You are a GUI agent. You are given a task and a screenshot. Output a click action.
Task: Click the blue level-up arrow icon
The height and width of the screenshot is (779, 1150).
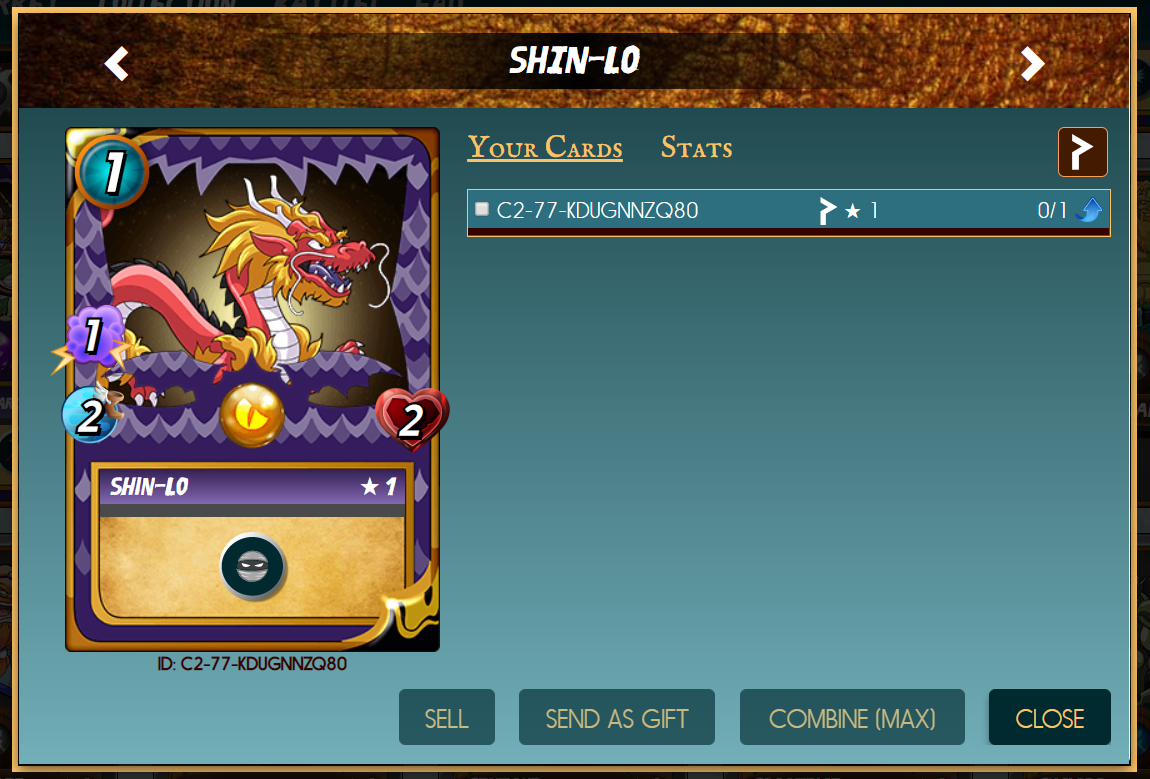coord(1089,211)
